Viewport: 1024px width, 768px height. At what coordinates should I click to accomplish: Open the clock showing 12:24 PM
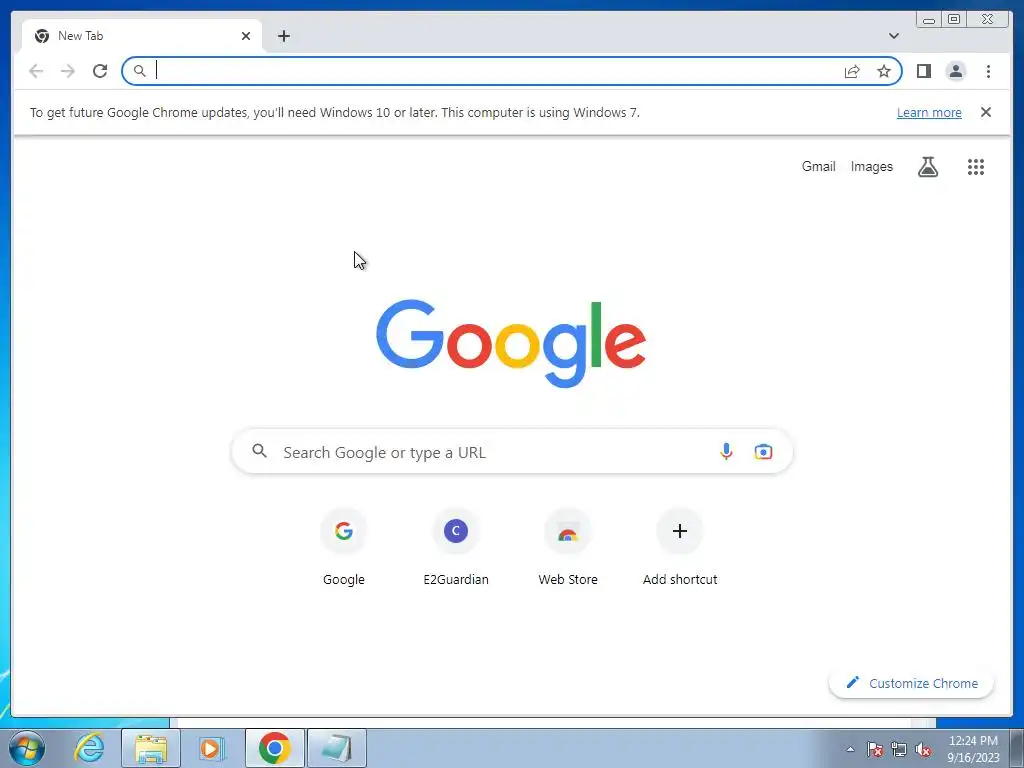(x=973, y=749)
